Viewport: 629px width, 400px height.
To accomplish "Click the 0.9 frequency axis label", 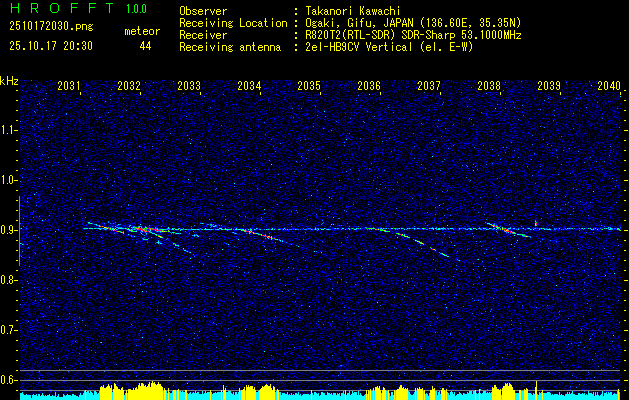I will 7,230.
